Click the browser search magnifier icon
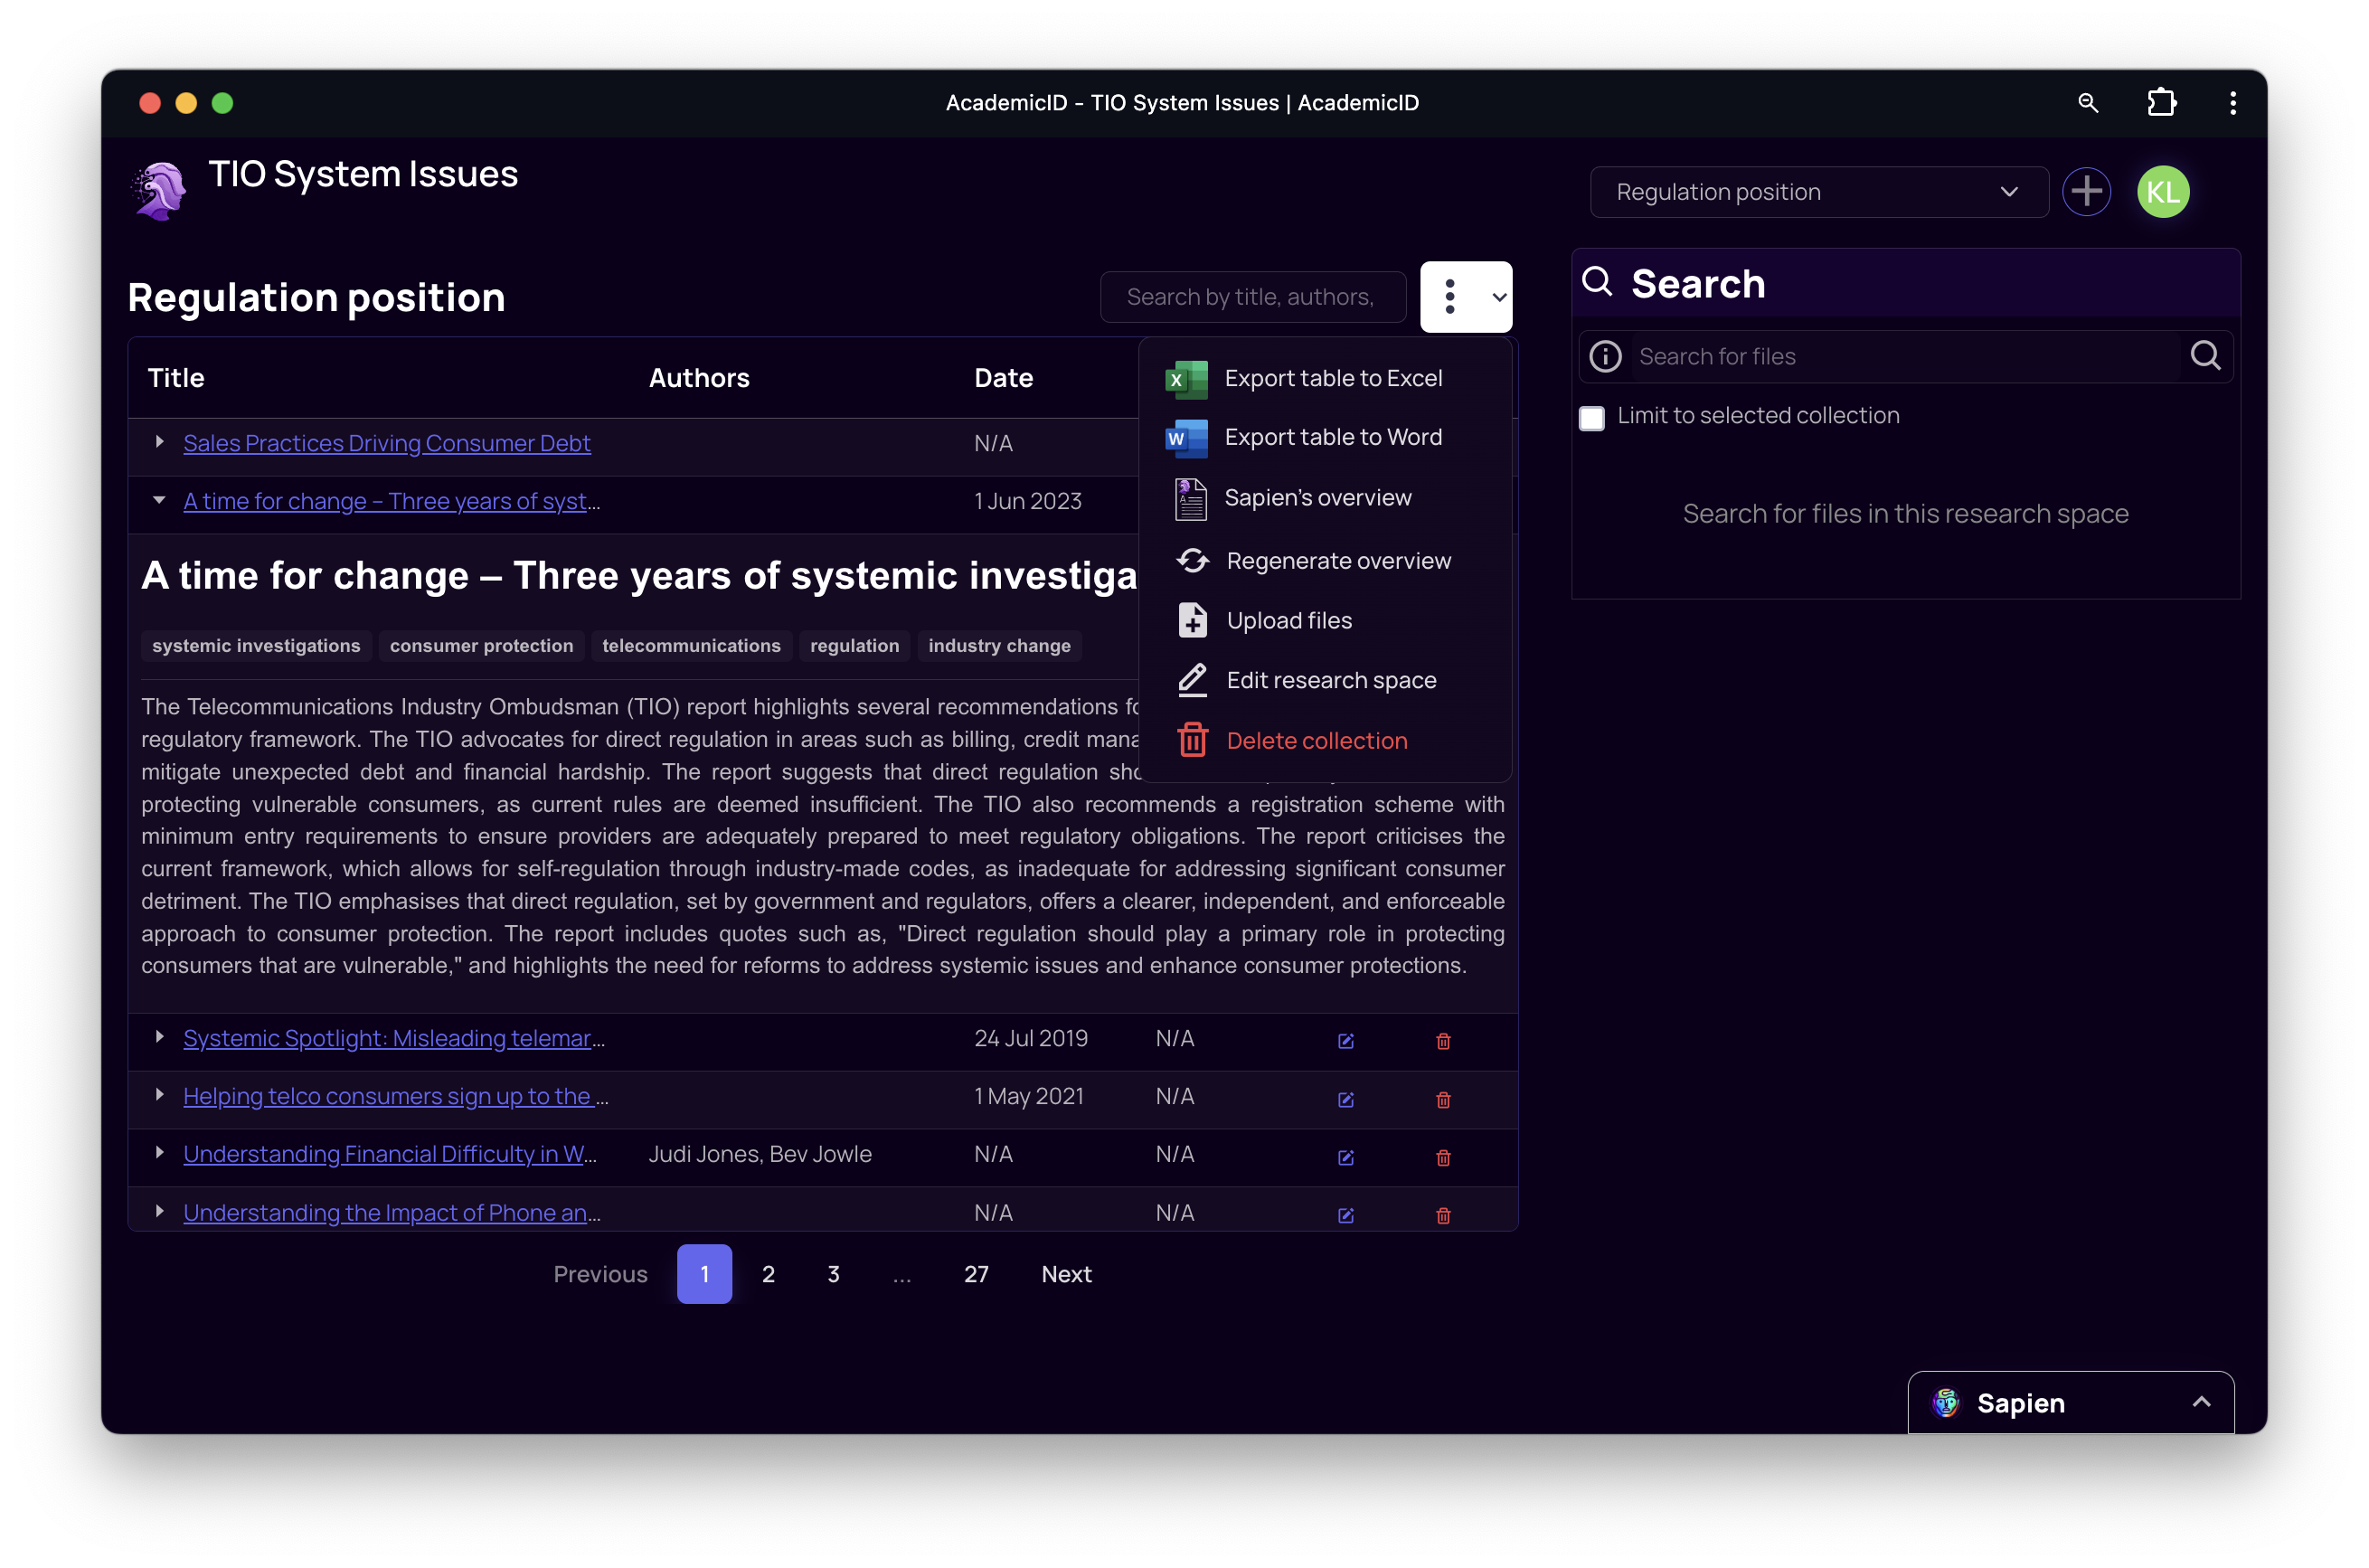The height and width of the screenshot is (1568, 2369). point(2087,103)
